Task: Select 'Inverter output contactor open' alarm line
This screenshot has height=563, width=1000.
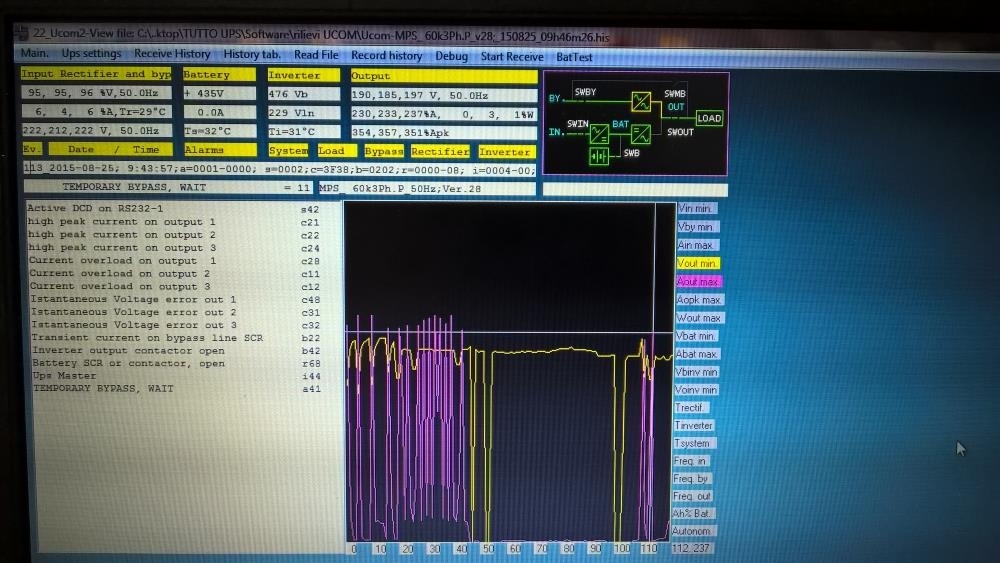Action: pyautogui.click(x=128, y=351)
